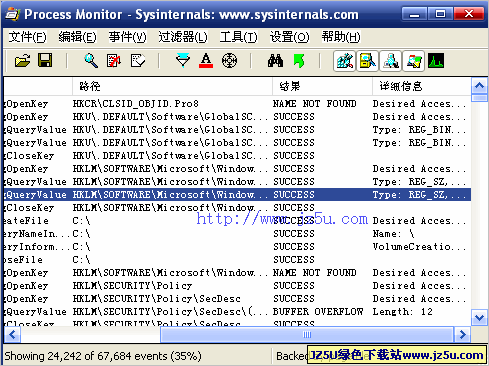Toggle the Capture magnifier icon

[x=91, y=61]
